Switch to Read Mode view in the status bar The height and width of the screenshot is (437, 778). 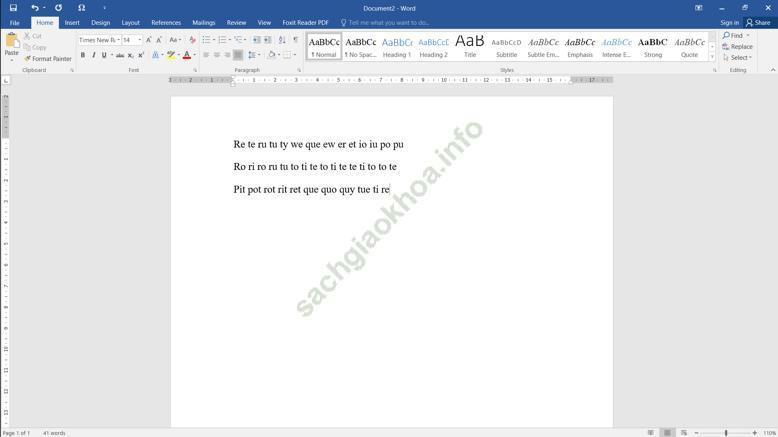coord(650,433)
